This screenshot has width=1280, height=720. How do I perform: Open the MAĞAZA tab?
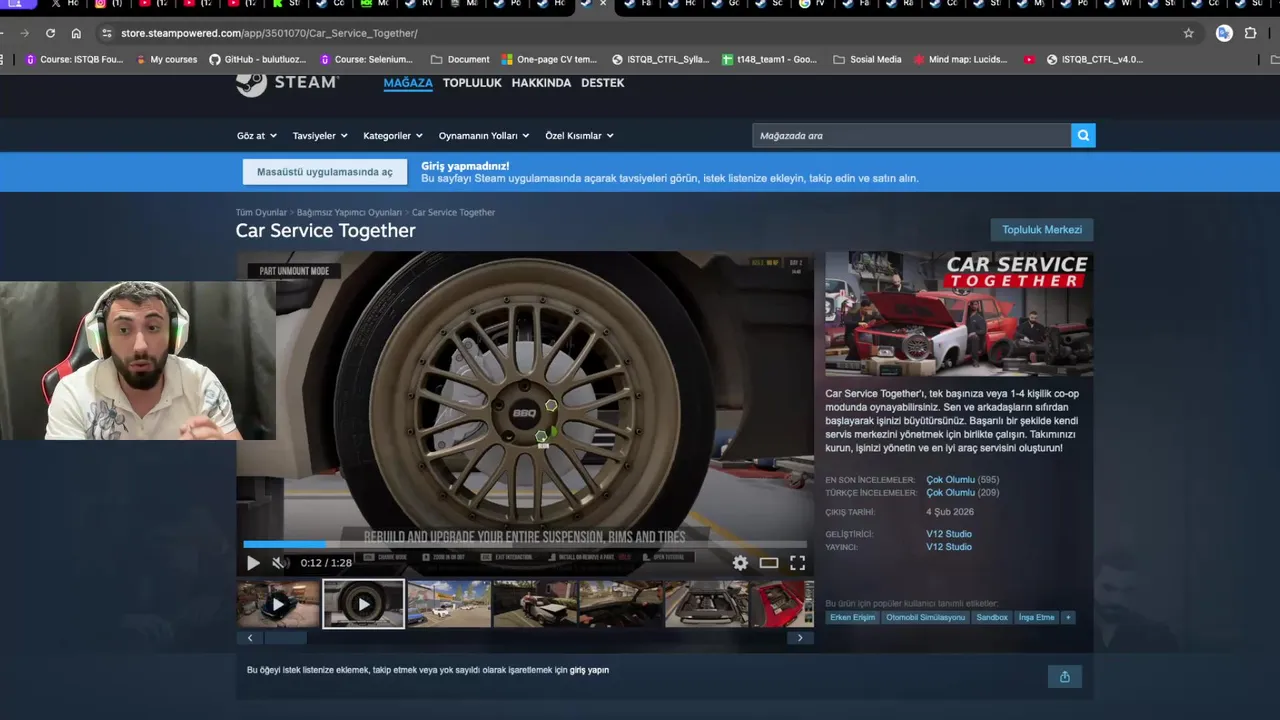pyautogui.click(x=408, y=83)
